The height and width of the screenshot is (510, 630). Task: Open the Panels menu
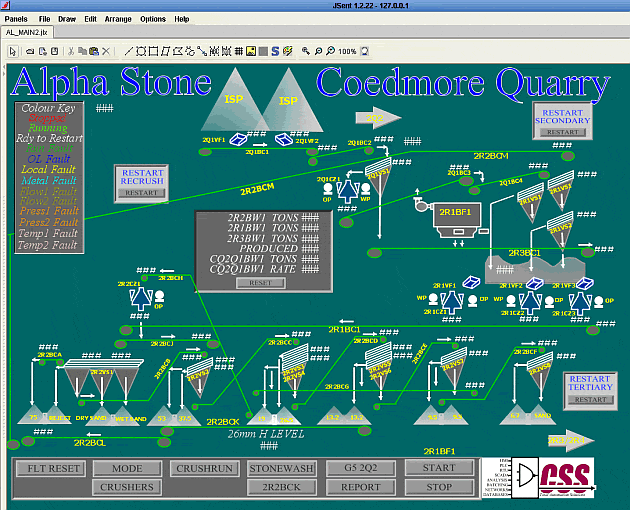[x=16, y=19]
